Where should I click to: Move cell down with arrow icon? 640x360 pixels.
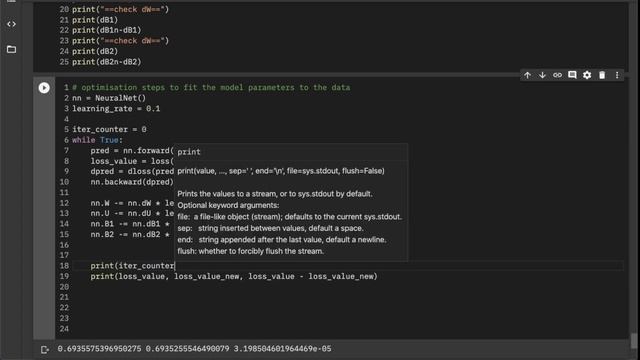[x=542, y=75]
